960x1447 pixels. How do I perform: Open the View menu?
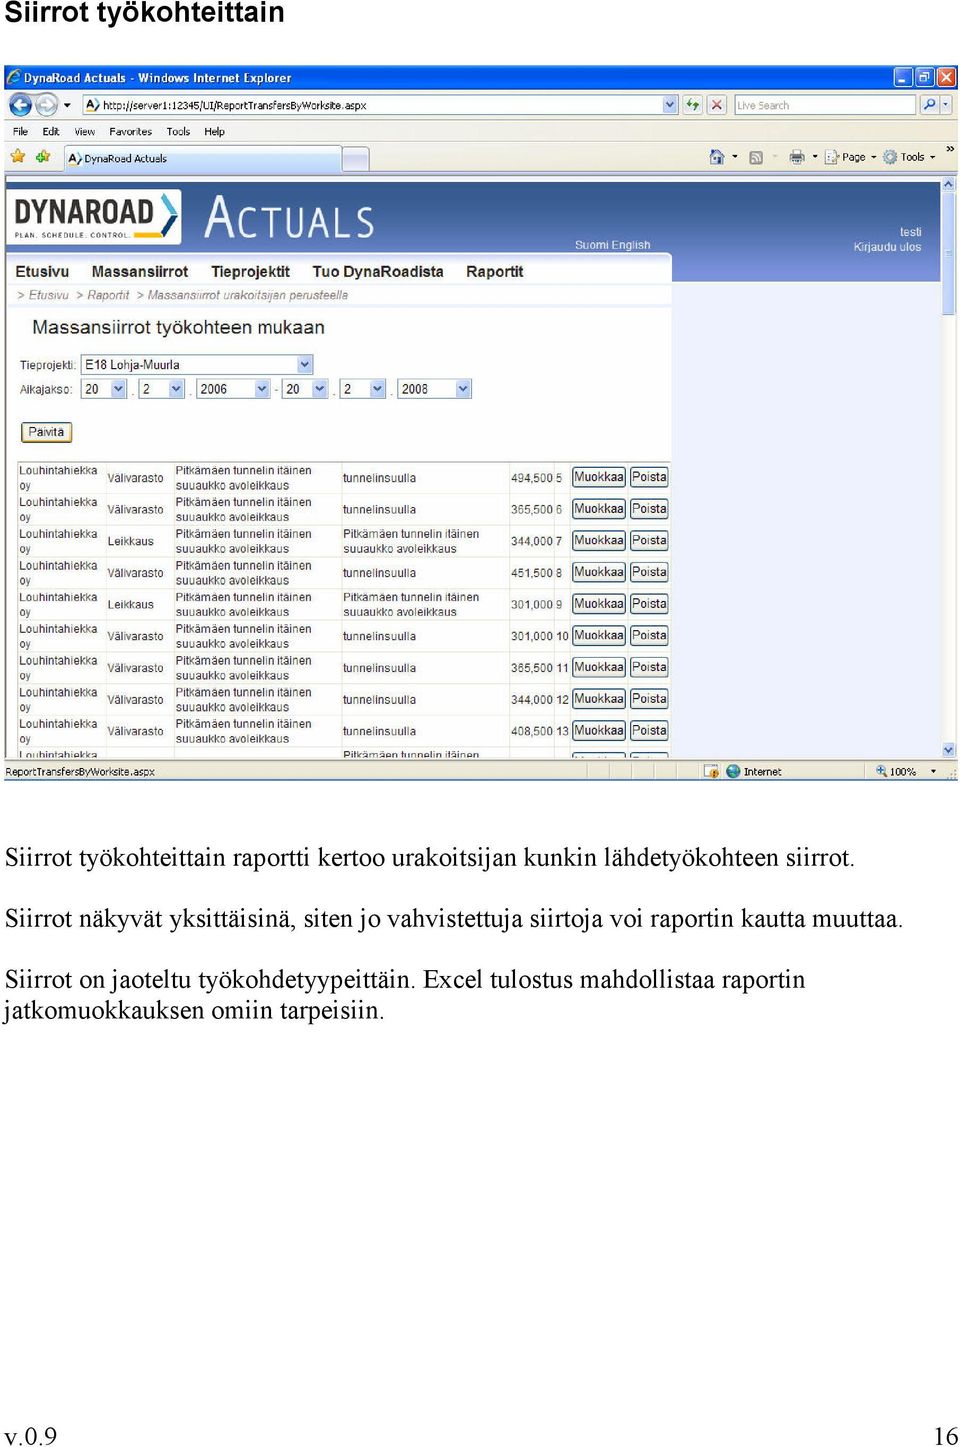[x=85, y=131]
